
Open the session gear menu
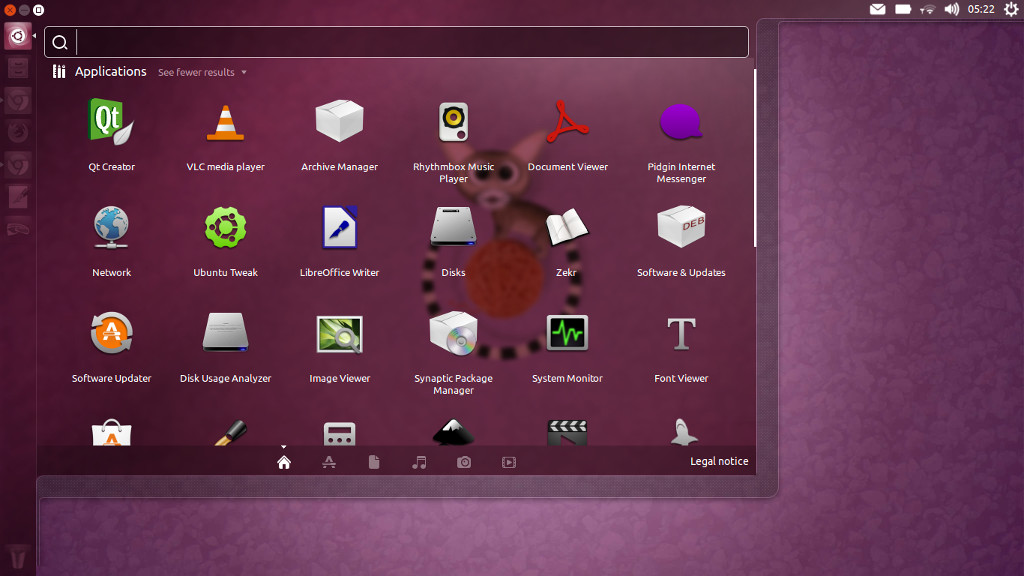1011,10
